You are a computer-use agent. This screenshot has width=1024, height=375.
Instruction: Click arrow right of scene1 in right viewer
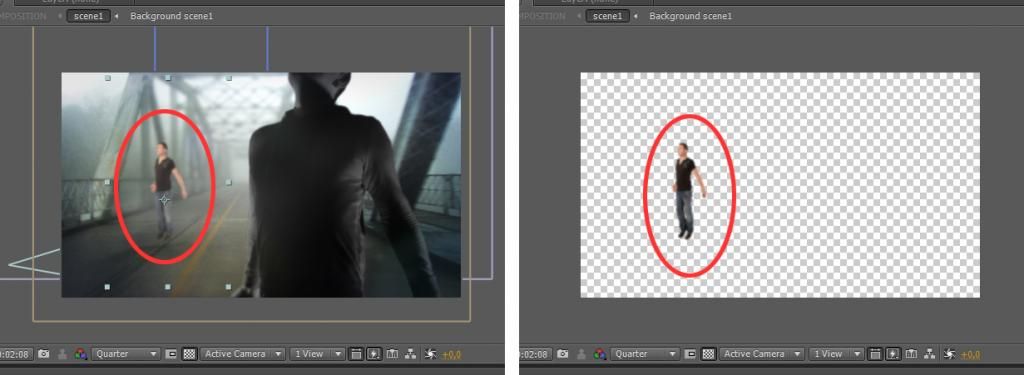point(636,16)
